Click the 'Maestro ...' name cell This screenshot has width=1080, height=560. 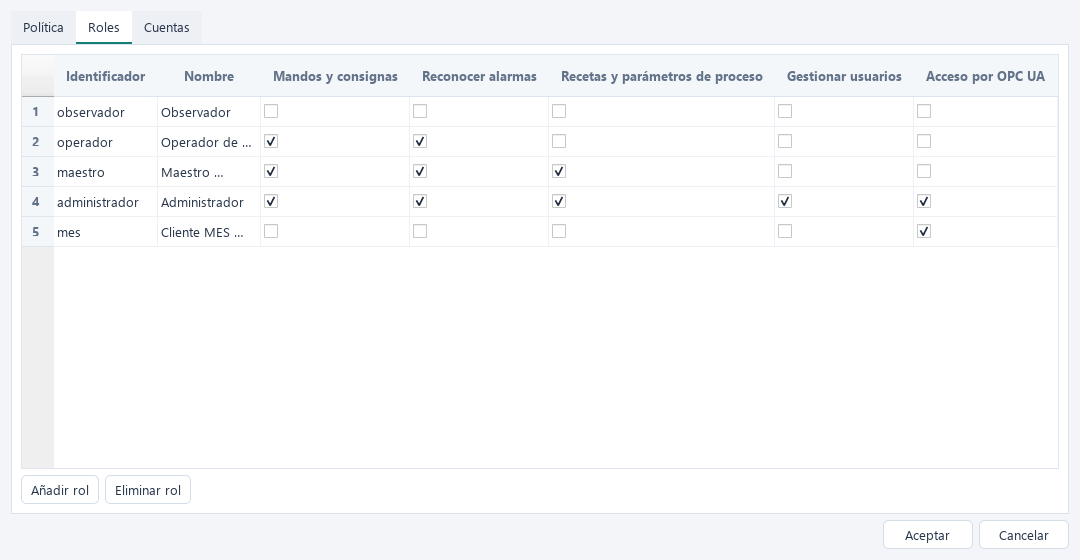pyautogui.click(x=209, y=172)
